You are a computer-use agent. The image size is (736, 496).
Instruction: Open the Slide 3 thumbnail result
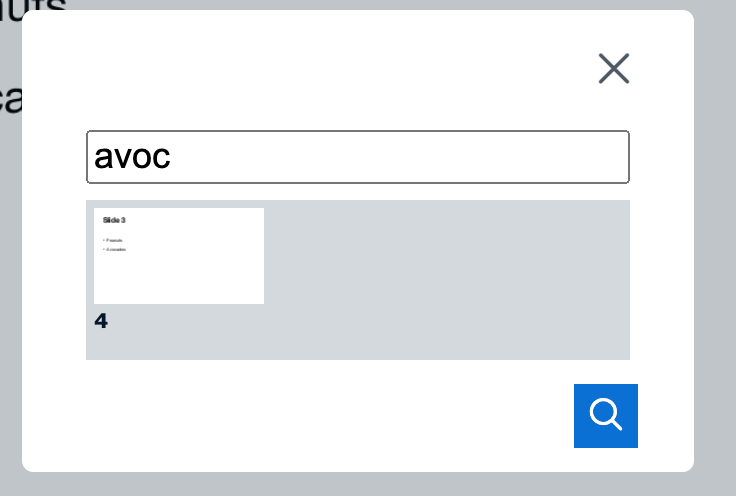pyautogui.click(x=179, y=256)
